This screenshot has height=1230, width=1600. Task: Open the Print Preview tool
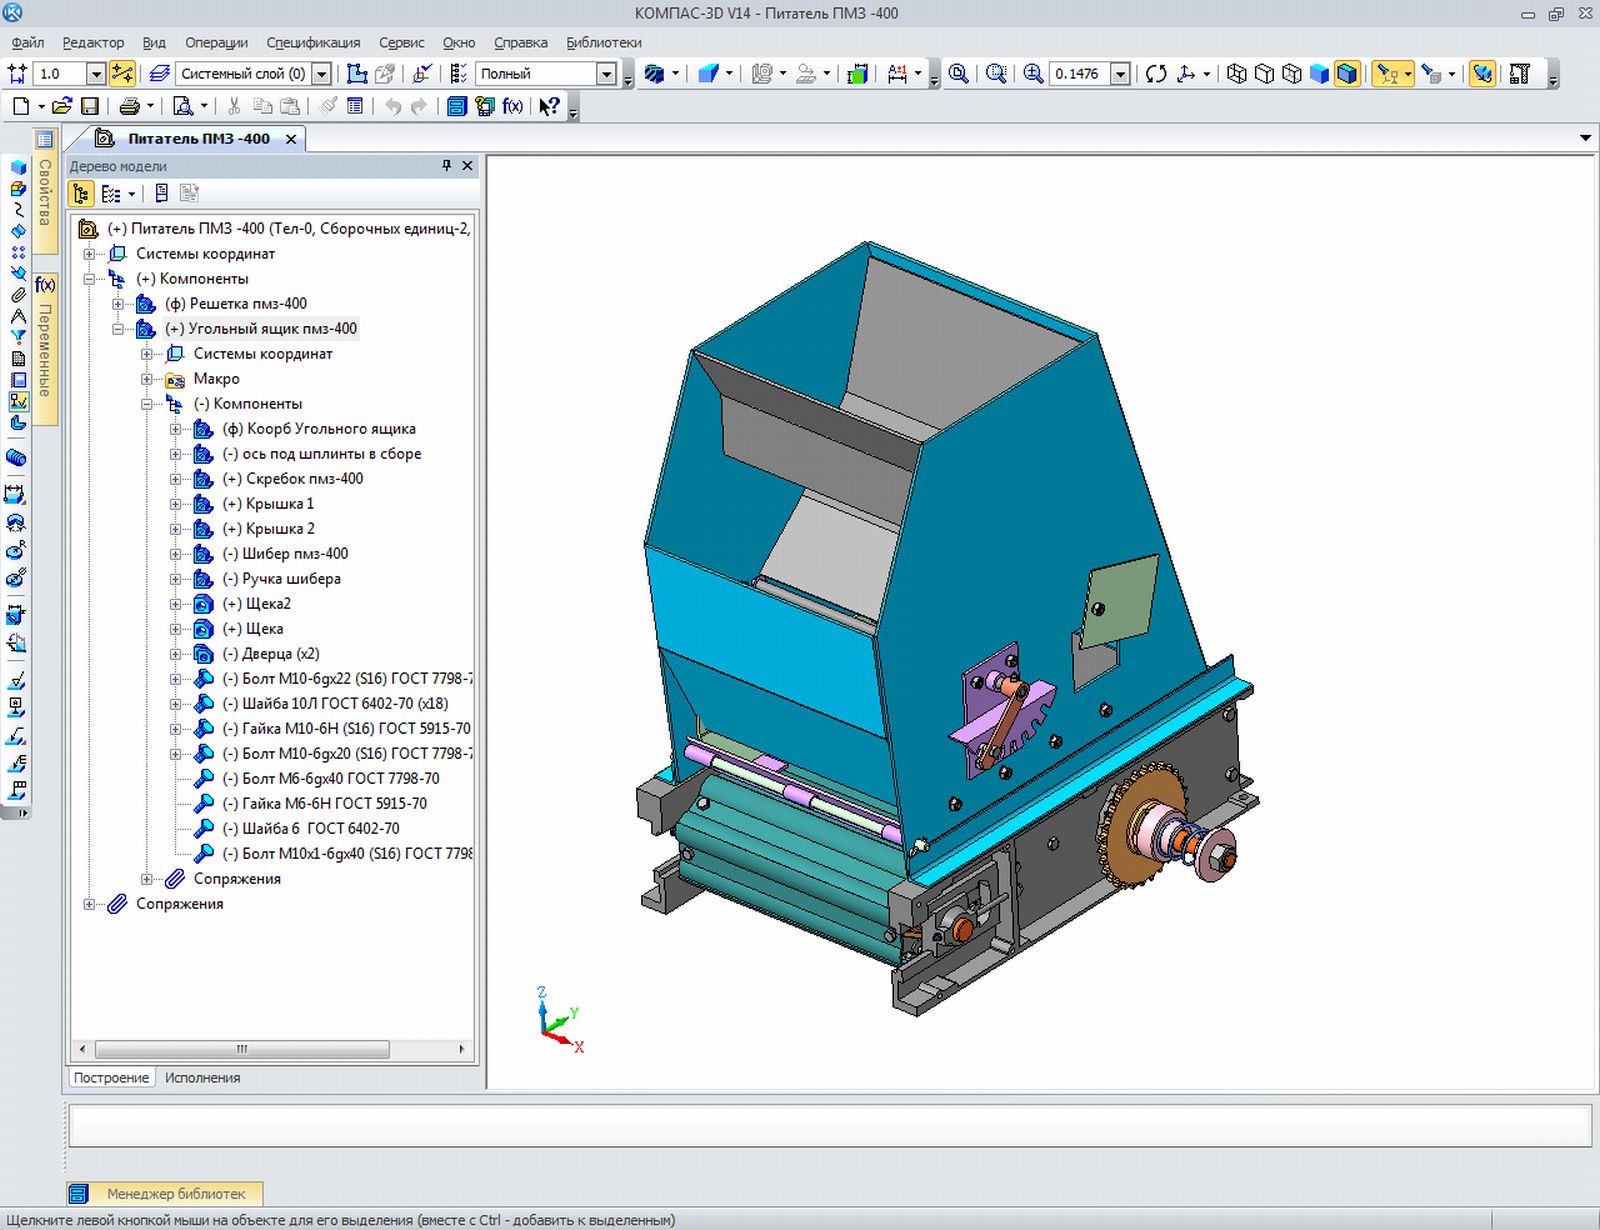[183, 106]
